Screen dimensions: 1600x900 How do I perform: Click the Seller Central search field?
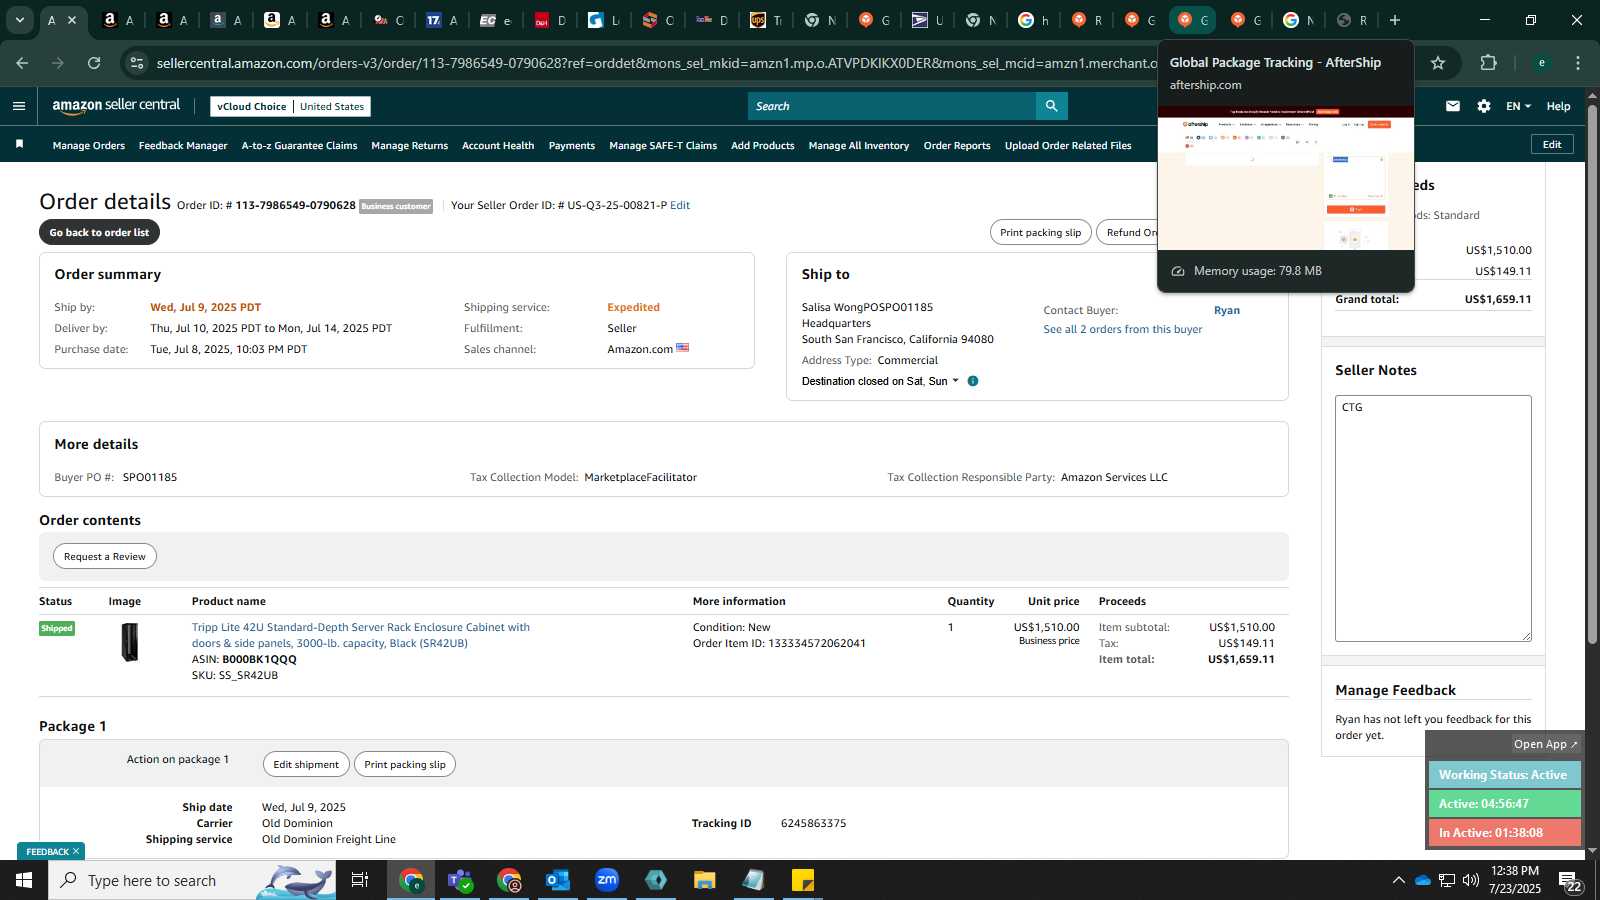(892, 106)
